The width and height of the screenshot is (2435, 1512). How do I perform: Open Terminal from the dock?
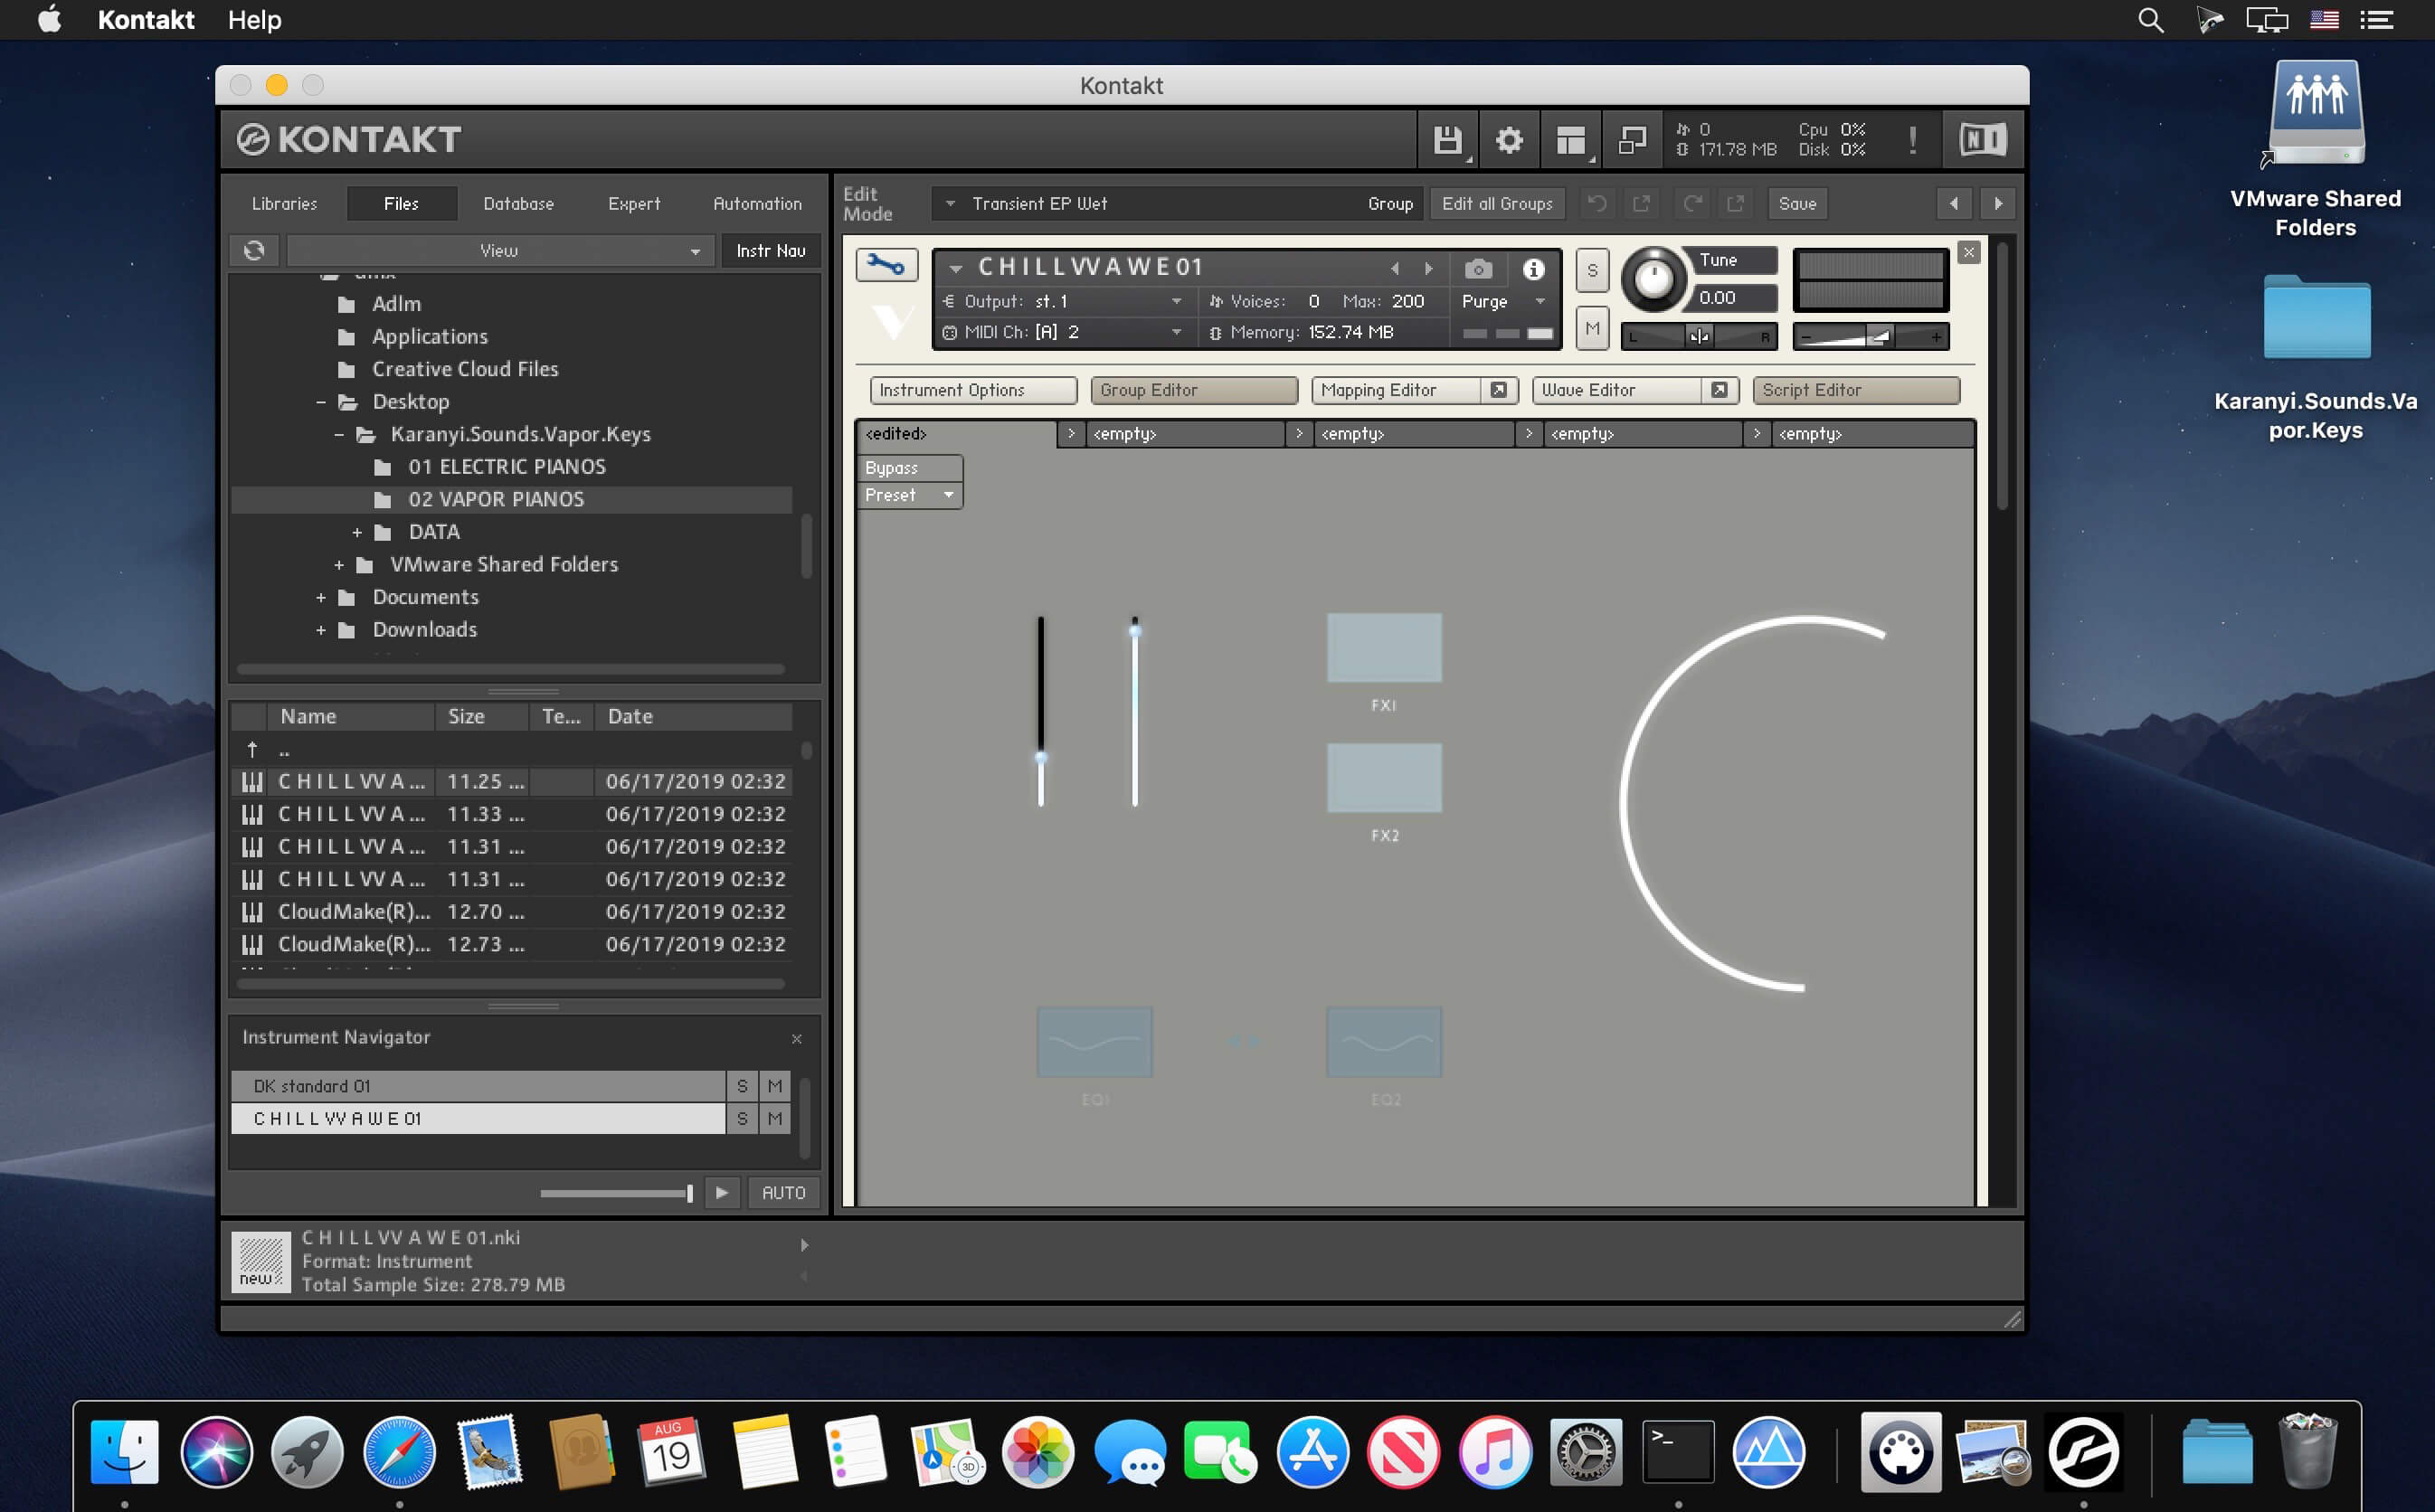pyautogui.click(x=1678, y=1452)
